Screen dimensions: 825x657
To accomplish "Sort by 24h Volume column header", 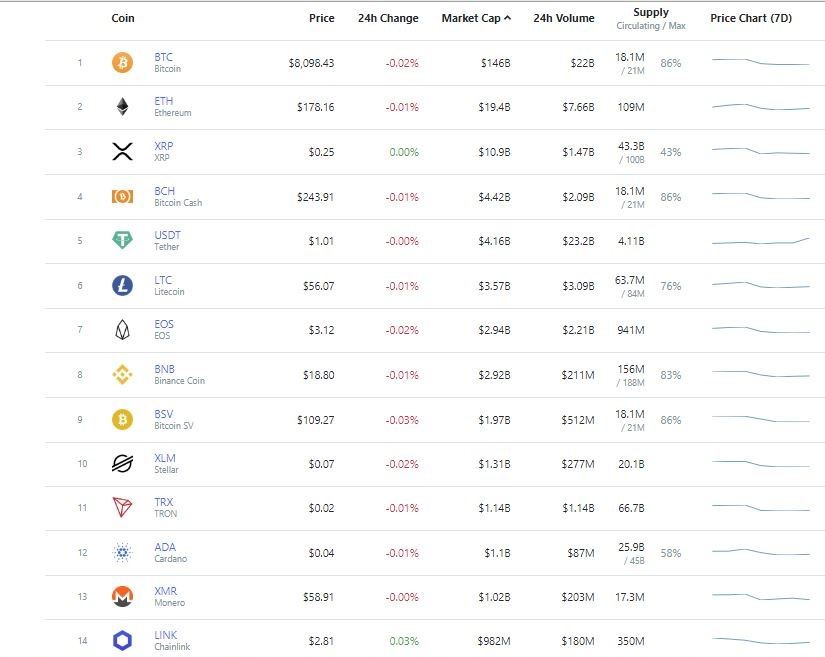I will pos(563,18).
